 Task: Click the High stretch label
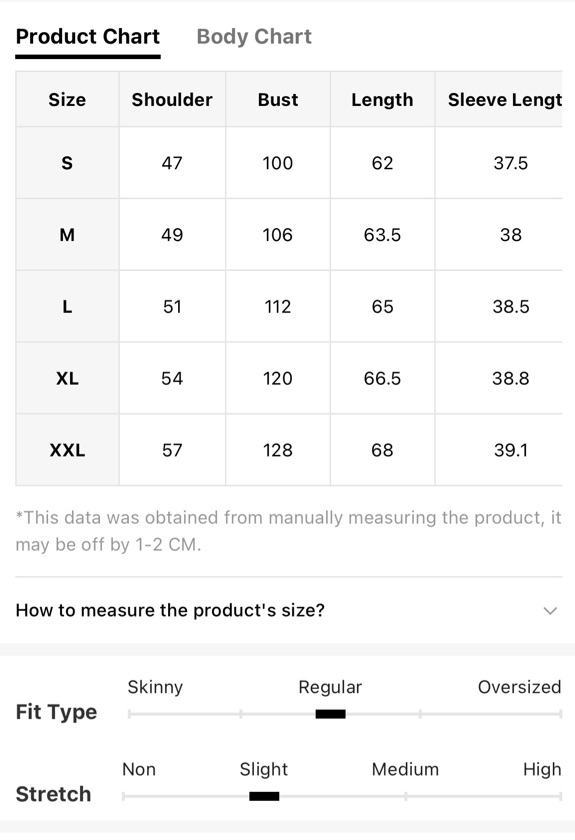542,770
